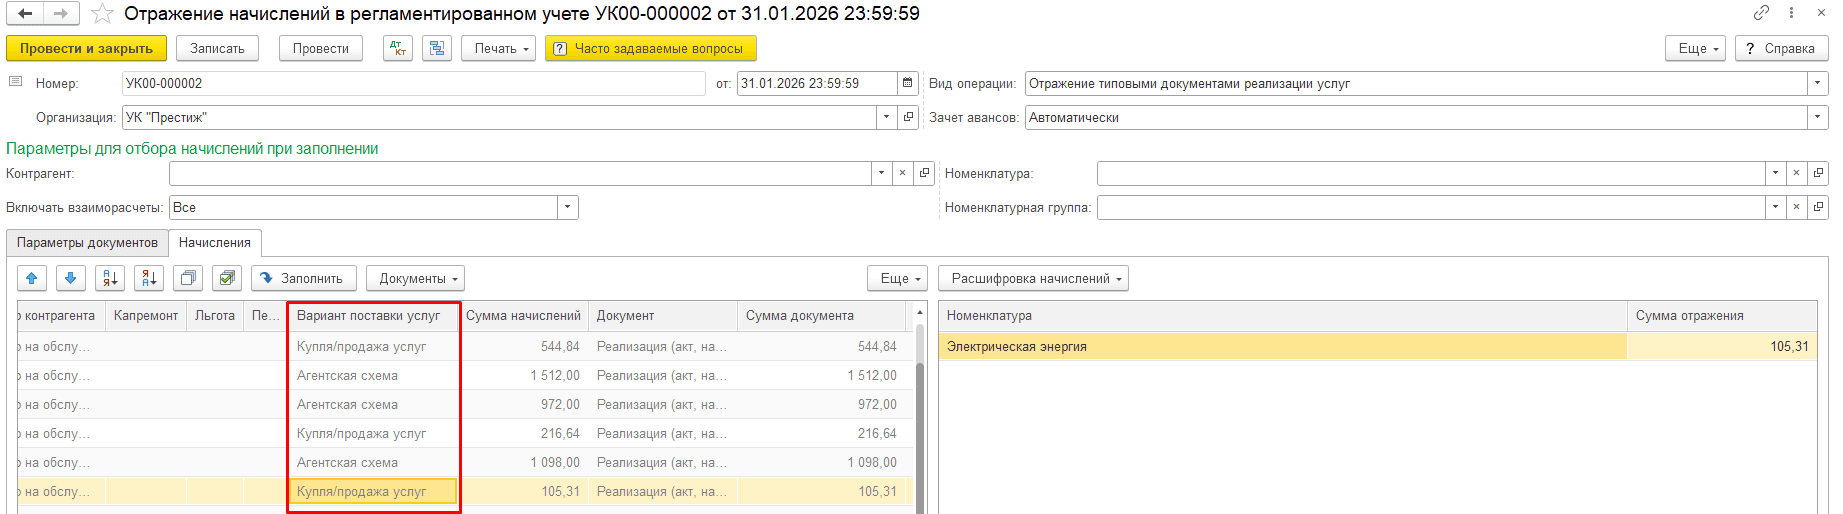Switch to Параметры документов tab
The height and width of the screenshot is (514, 1843).
[87, 243]
